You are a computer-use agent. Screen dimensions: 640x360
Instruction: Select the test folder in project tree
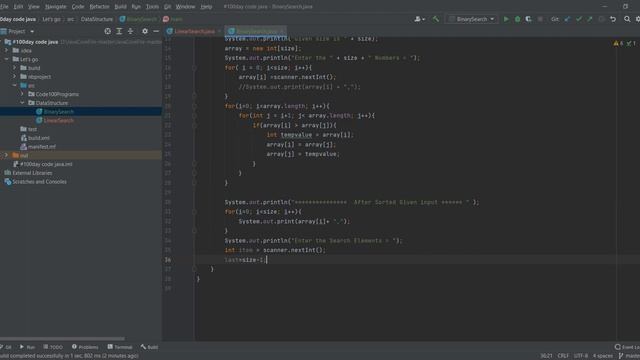[x=32, y=129]
